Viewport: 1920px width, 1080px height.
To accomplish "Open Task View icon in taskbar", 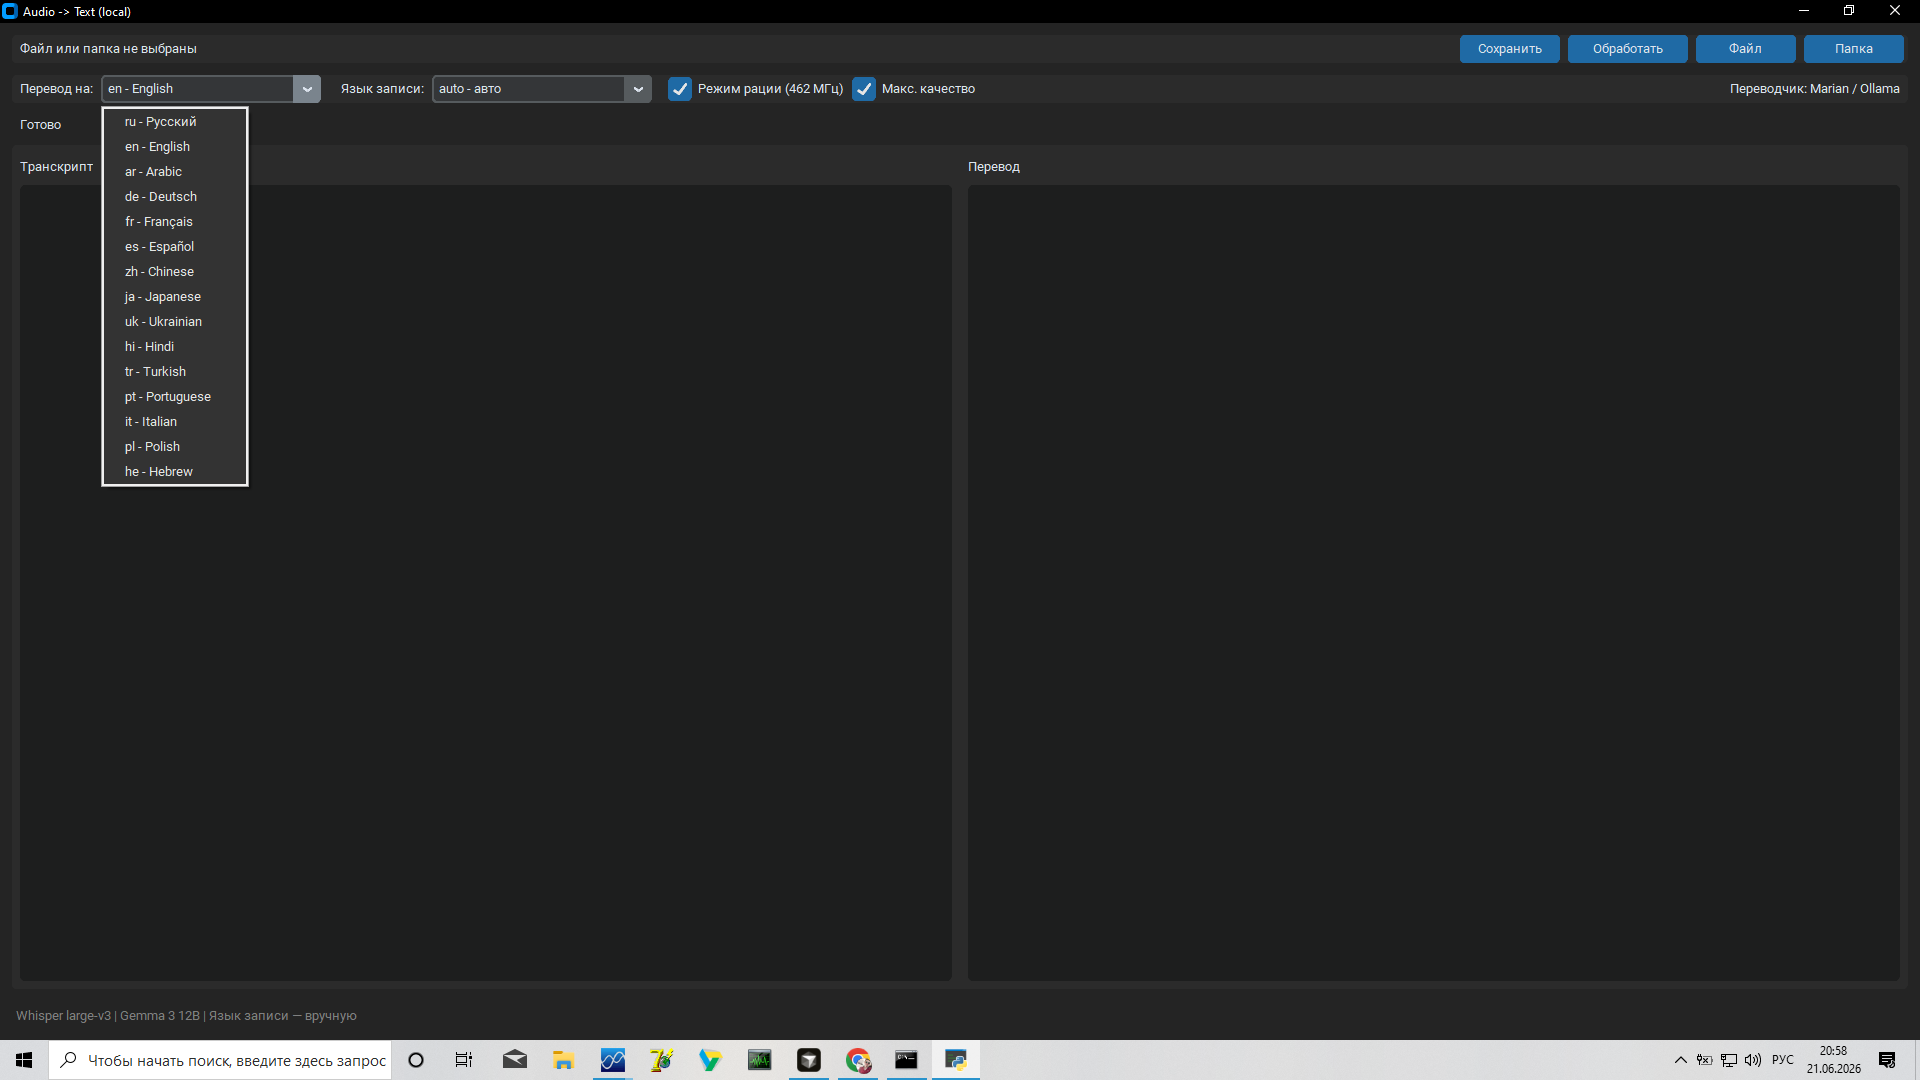I will [464, 1060].
